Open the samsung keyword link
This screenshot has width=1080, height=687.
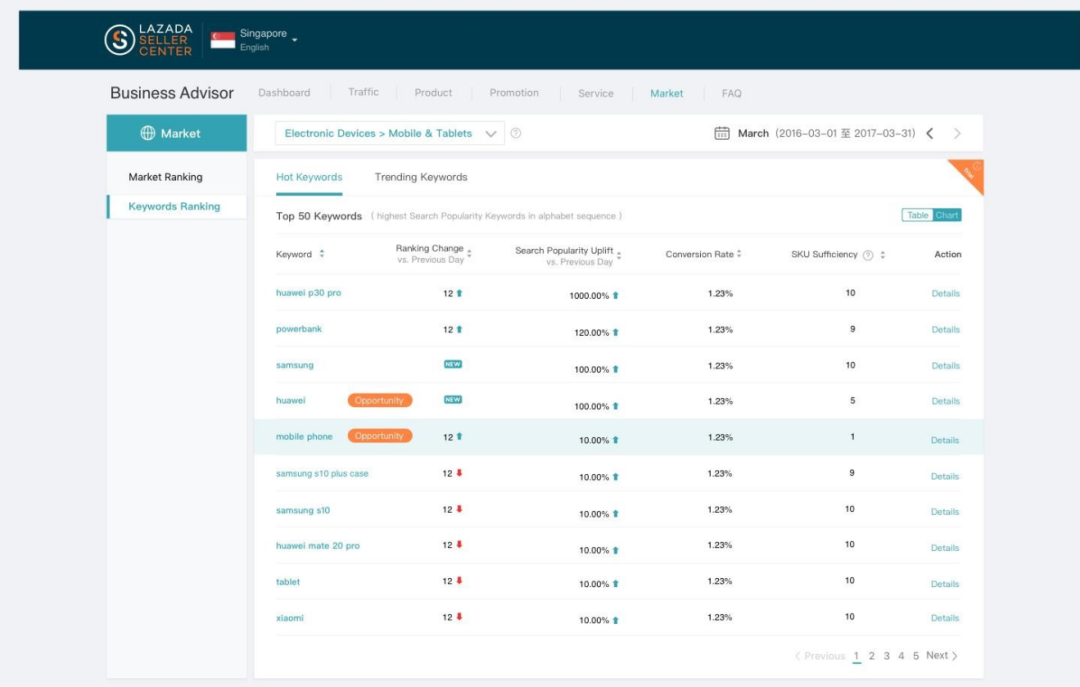(295, 365)
